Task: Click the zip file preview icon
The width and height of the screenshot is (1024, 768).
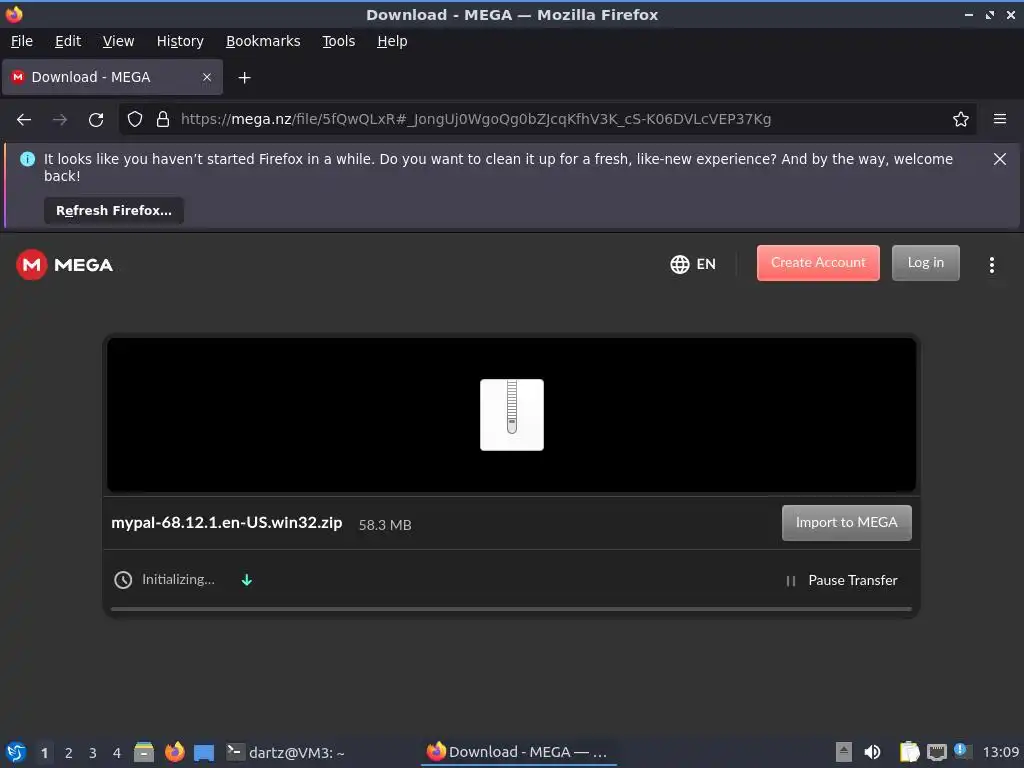Action: point(512,415)
